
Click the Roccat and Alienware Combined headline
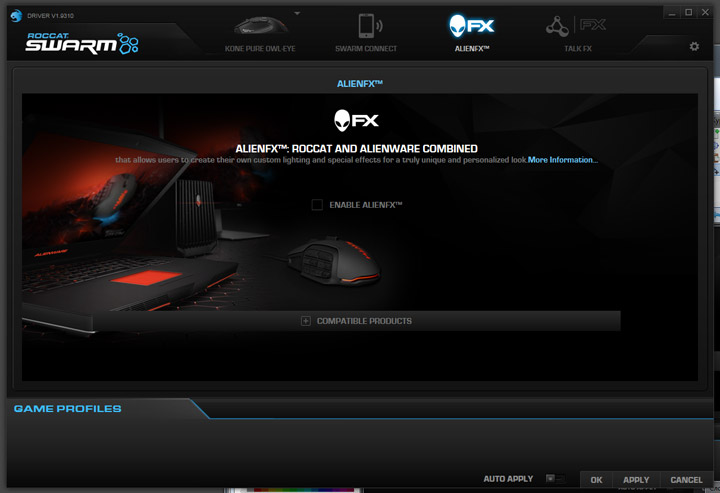(356, 149)
